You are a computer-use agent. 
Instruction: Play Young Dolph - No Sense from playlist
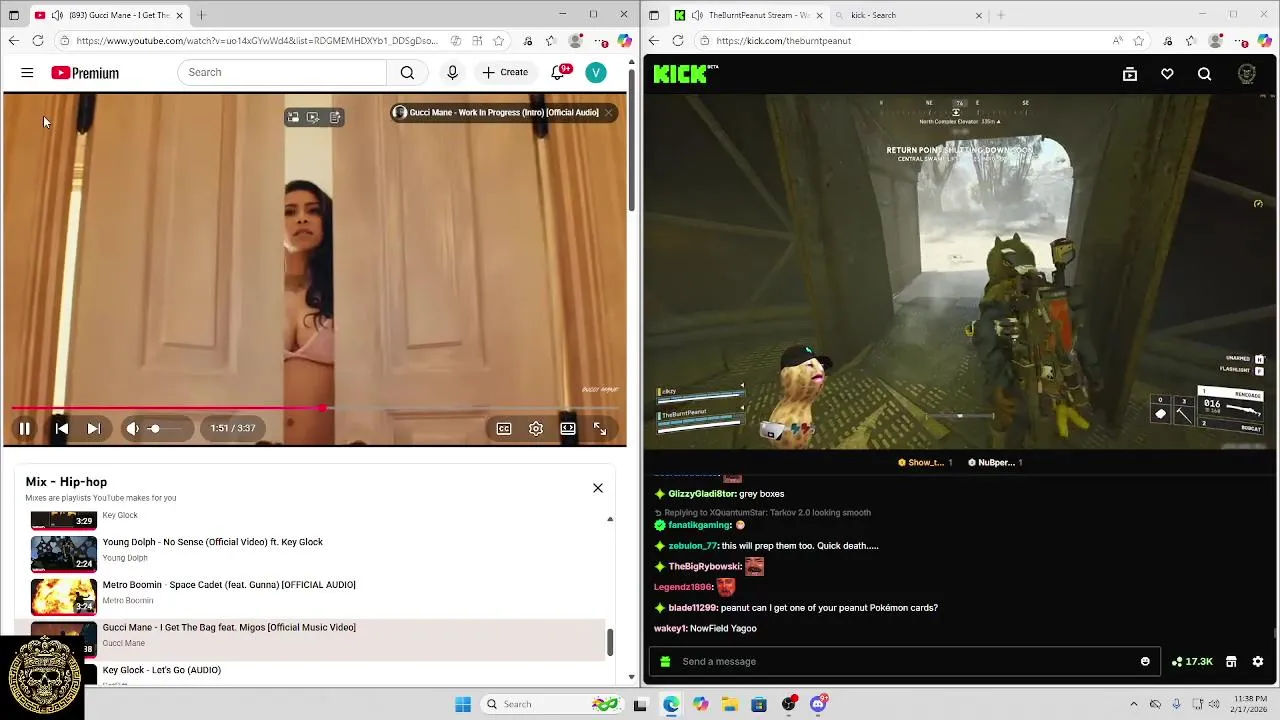pos(212,542)
